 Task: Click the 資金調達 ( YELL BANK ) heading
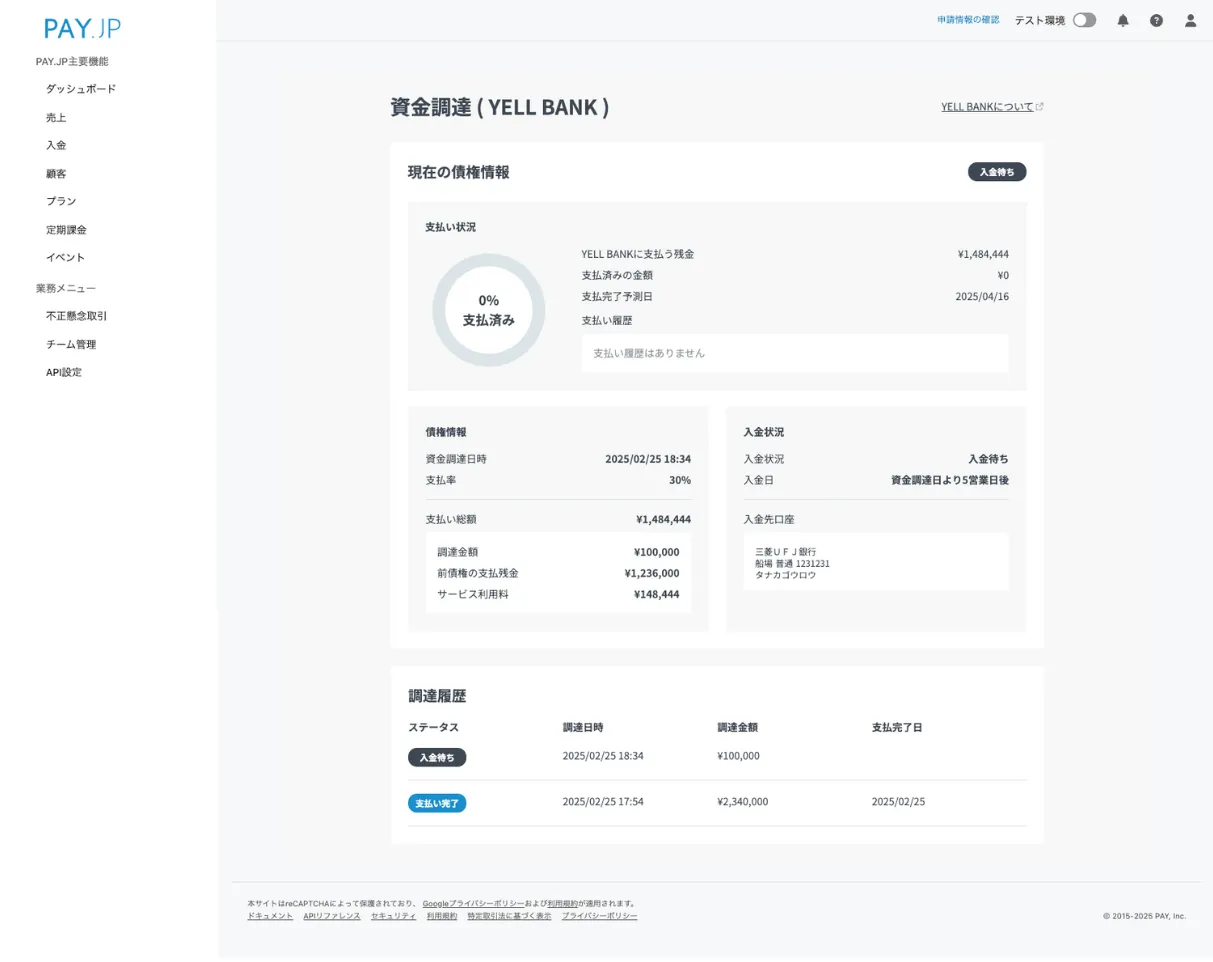499,107
